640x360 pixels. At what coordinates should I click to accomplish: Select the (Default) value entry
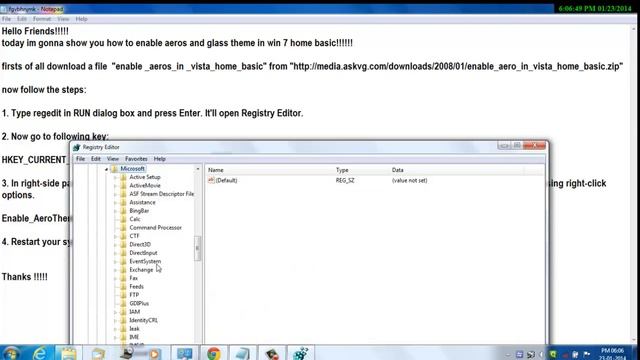[x=226, y=180]
